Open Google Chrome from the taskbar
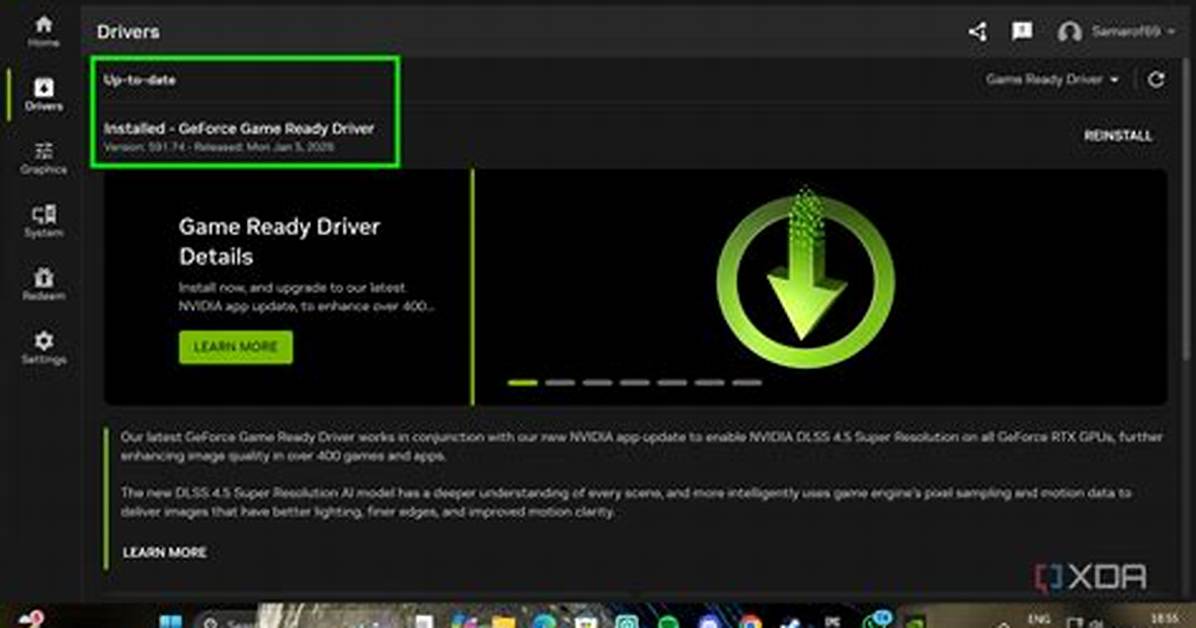The height and width of the screenshot is (628, 1196). (750, 622)
